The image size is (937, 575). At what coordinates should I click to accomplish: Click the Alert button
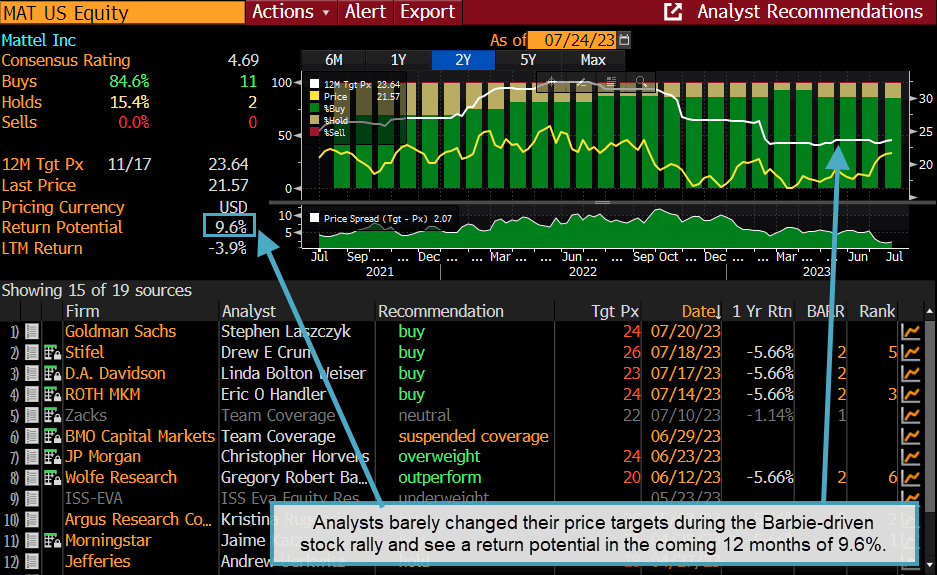tap(365, 12)
